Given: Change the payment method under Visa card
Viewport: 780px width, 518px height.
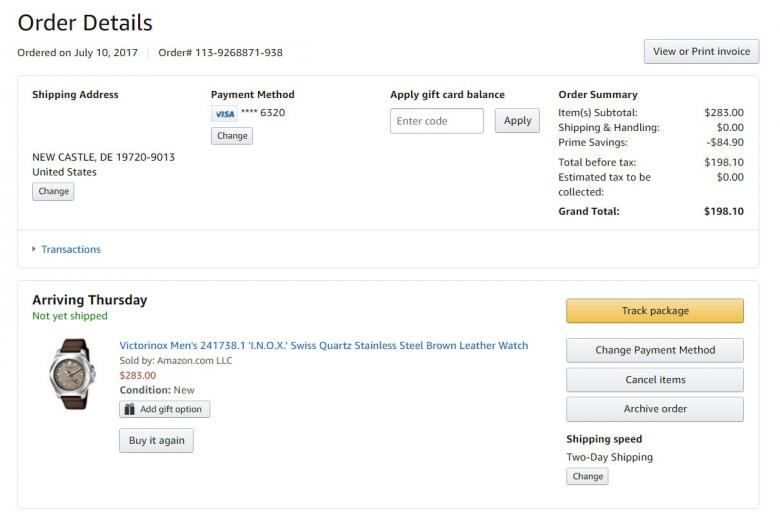Looking at the screenshot, I should pyautogui.click(x=231, y=136).
